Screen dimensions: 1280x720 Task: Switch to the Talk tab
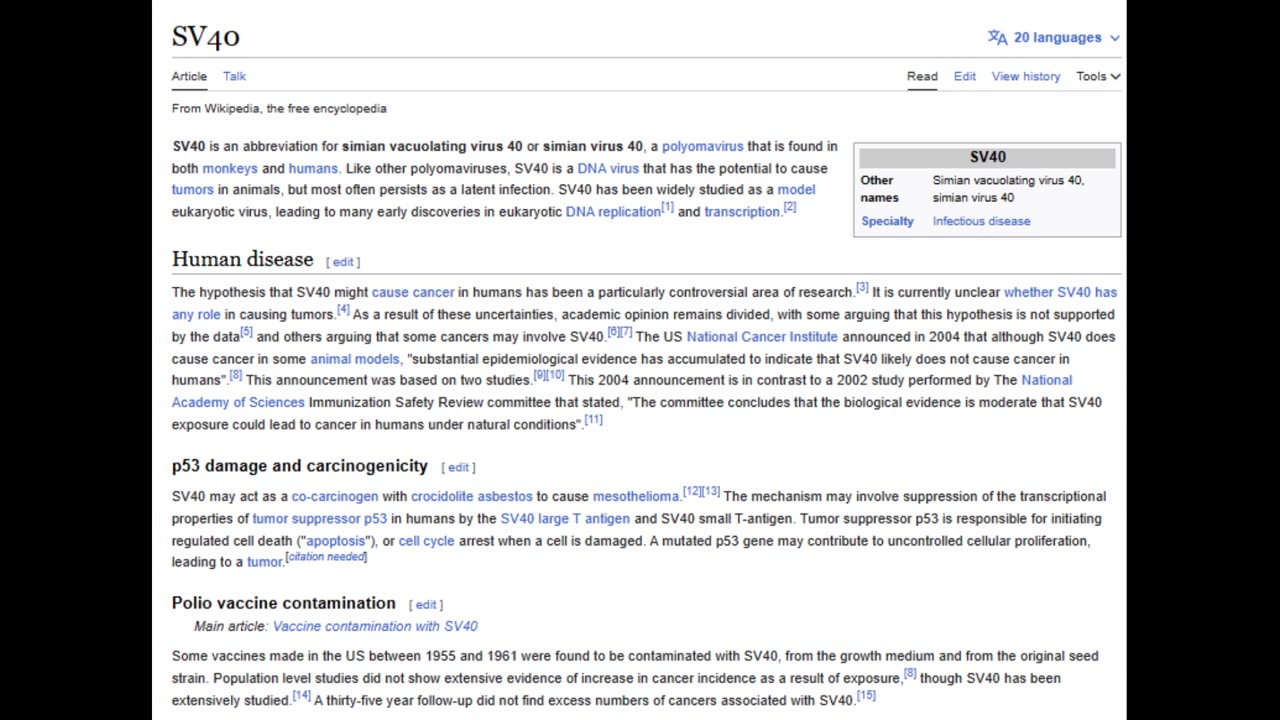234,76
